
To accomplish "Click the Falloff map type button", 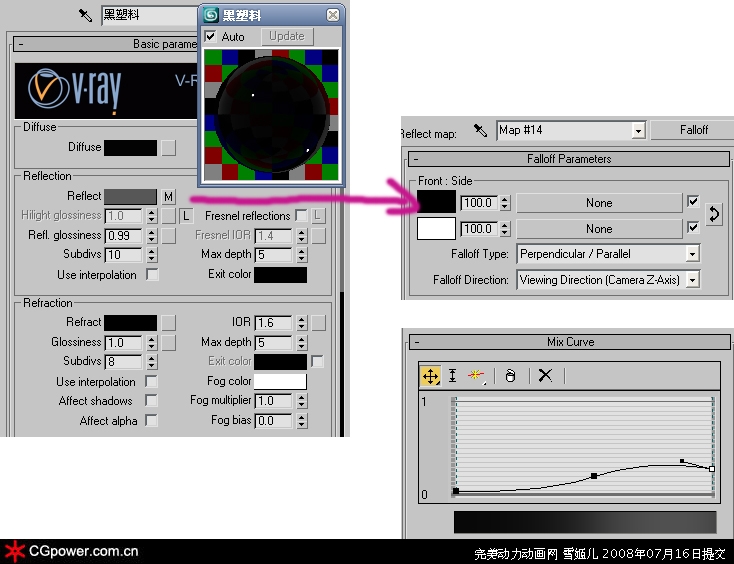I will point(693,130).
